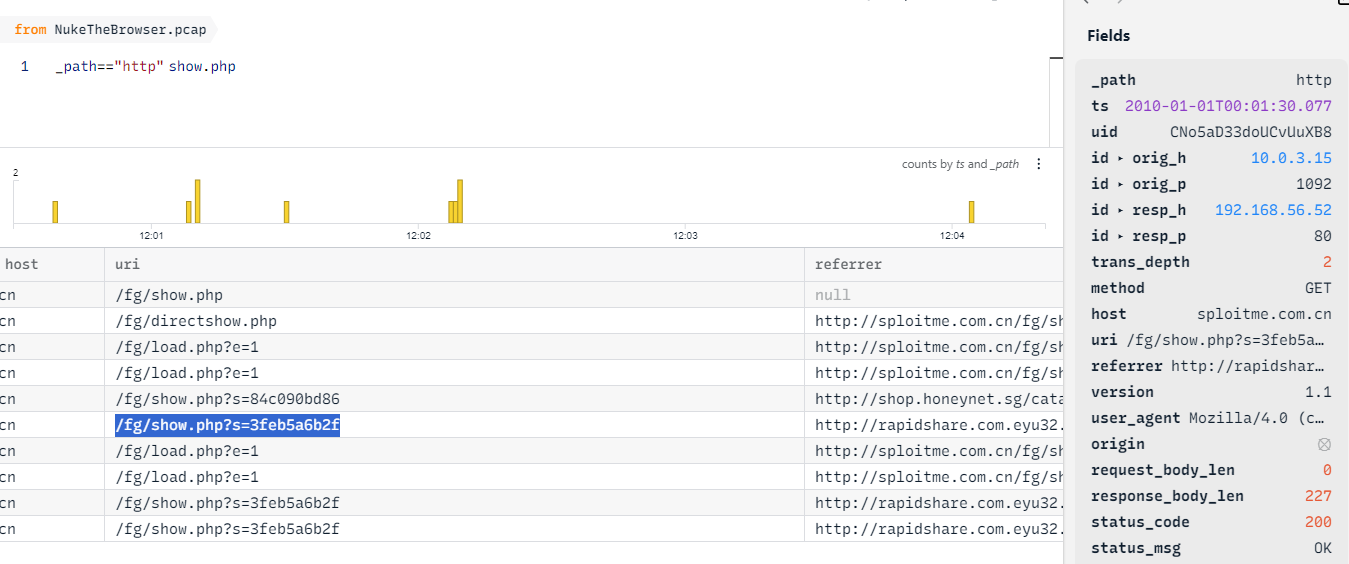Click the 10.0.3.15 orig_h value
Image resolution: width=1349 pixels, height=564 pixels.
[1291, 158]
